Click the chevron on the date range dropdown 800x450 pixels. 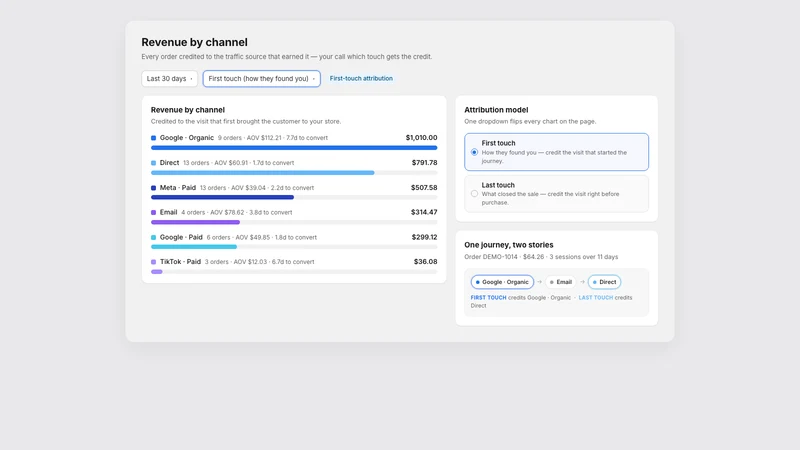[x=191, y=79]
